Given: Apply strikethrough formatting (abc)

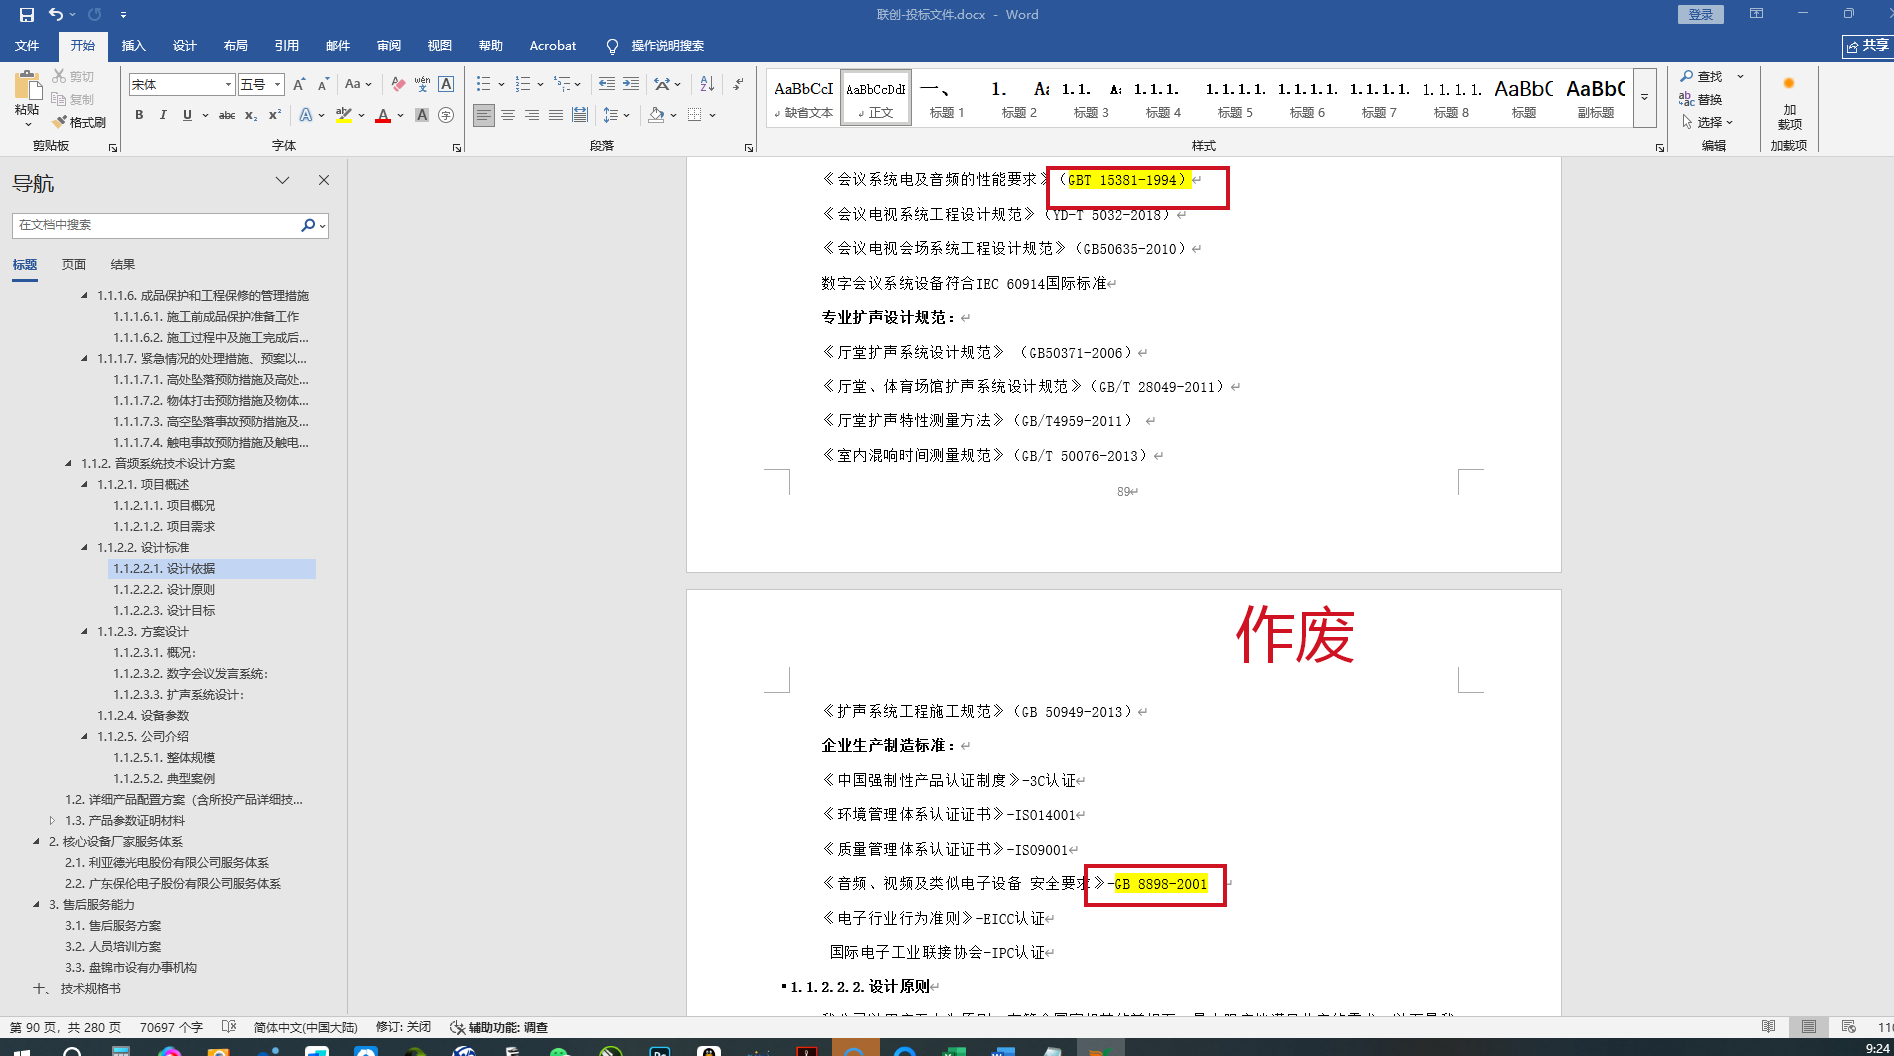Looking at the screenshot, I should [227, 115].
